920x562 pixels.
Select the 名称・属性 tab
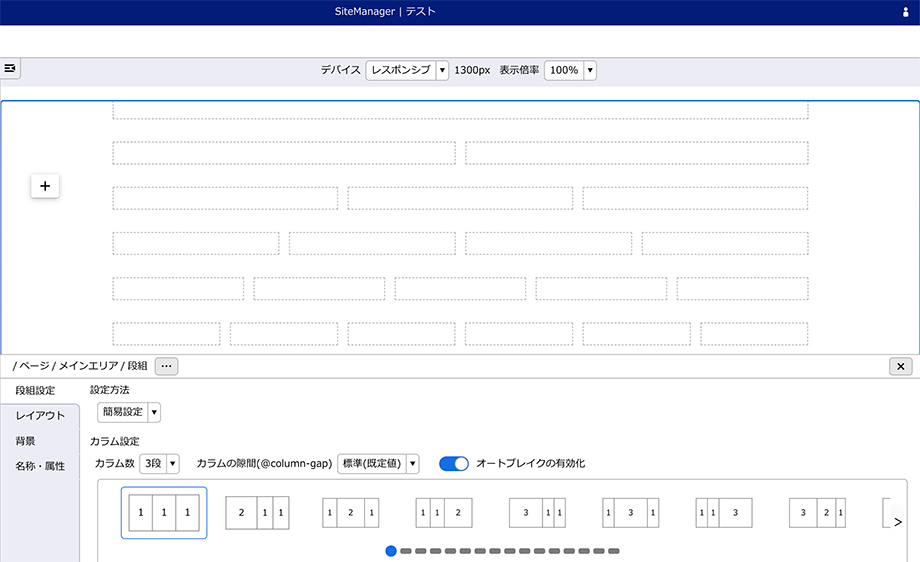pos(40,466)
